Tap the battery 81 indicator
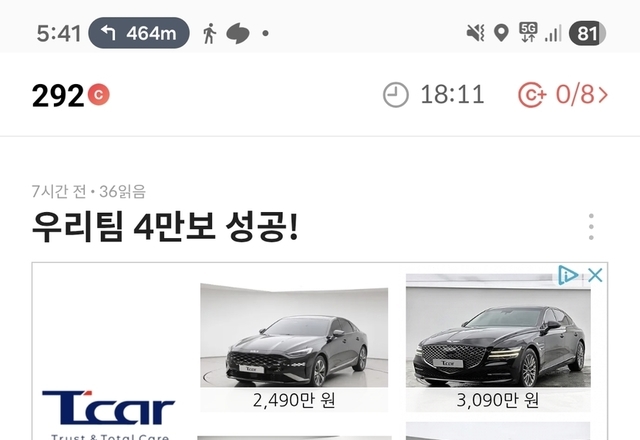Image resolution: width=640 pixels, height=440 pixels. tap(587, 33)
